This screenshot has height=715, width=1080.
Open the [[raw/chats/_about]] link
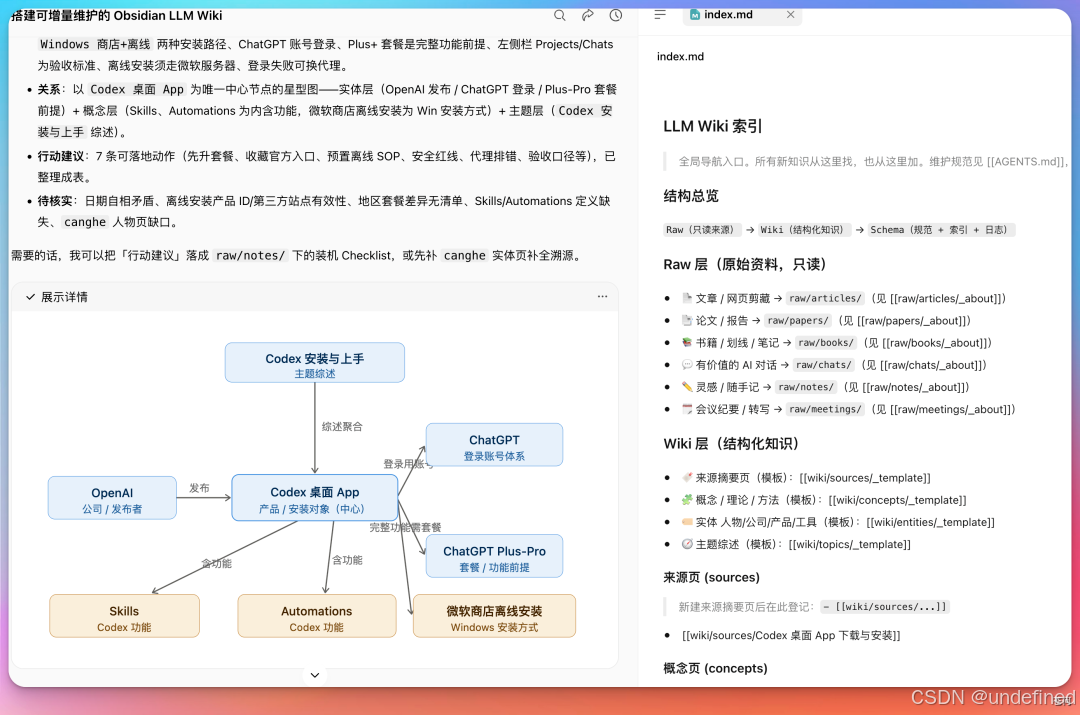(x=929, y=364)
